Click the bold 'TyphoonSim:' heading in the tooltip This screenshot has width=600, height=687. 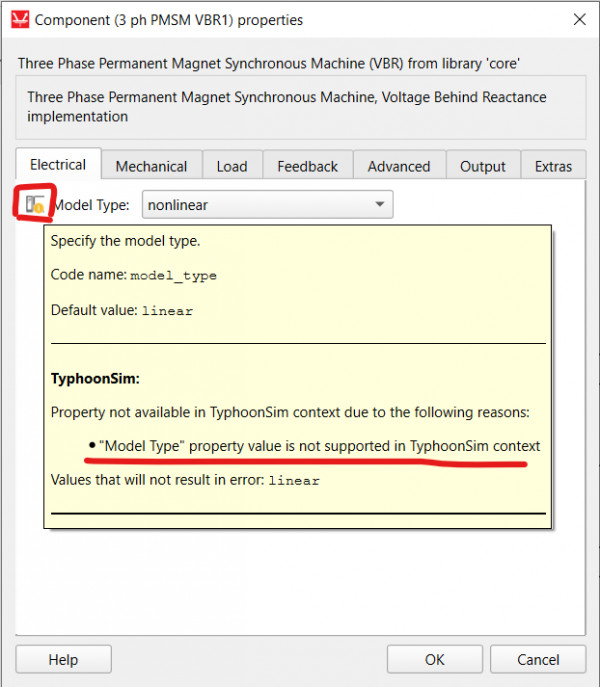coord(95,379)
